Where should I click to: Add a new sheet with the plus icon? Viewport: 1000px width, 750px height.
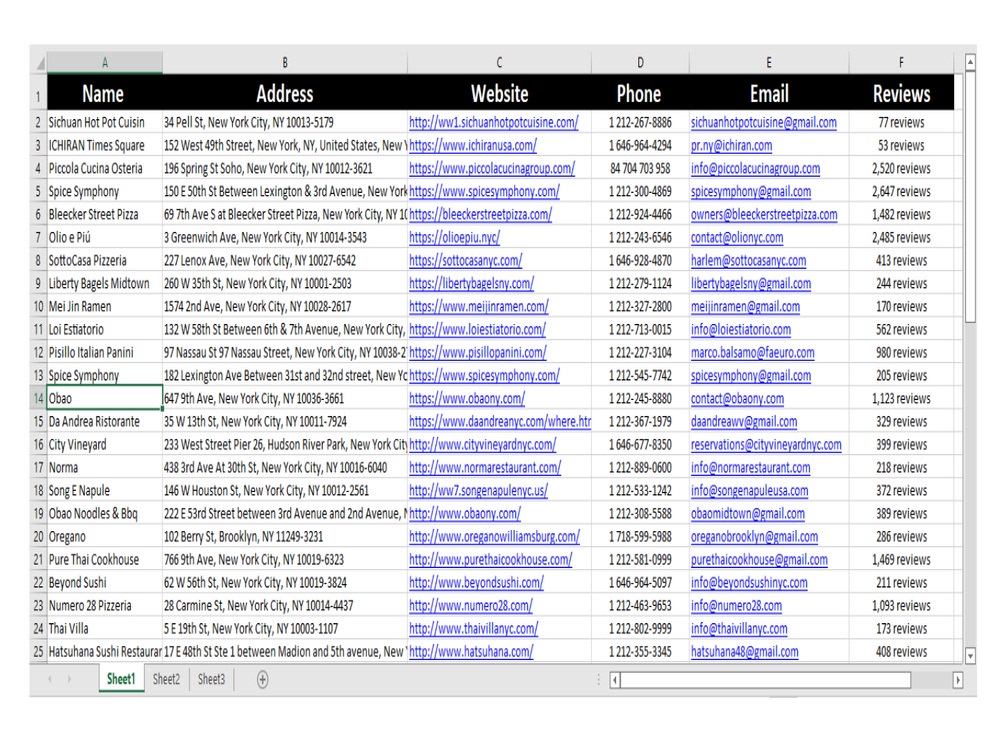point(262,679)
